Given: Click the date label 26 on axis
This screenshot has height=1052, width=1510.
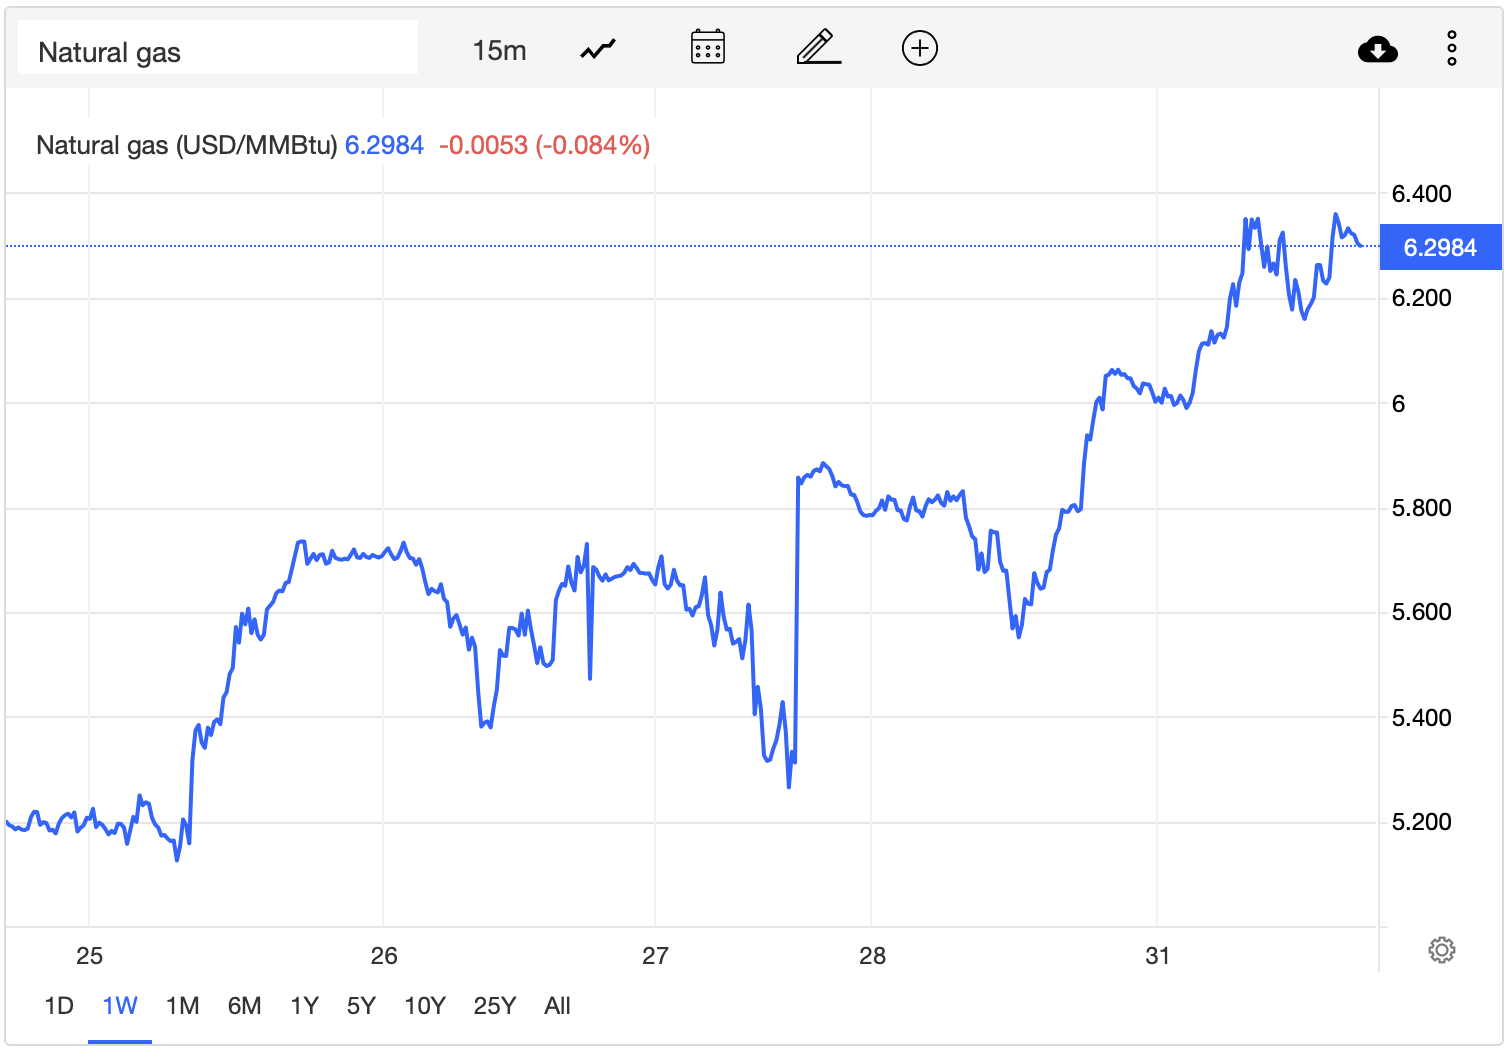Looking at the screenshot, I should (x=384, y=956).
